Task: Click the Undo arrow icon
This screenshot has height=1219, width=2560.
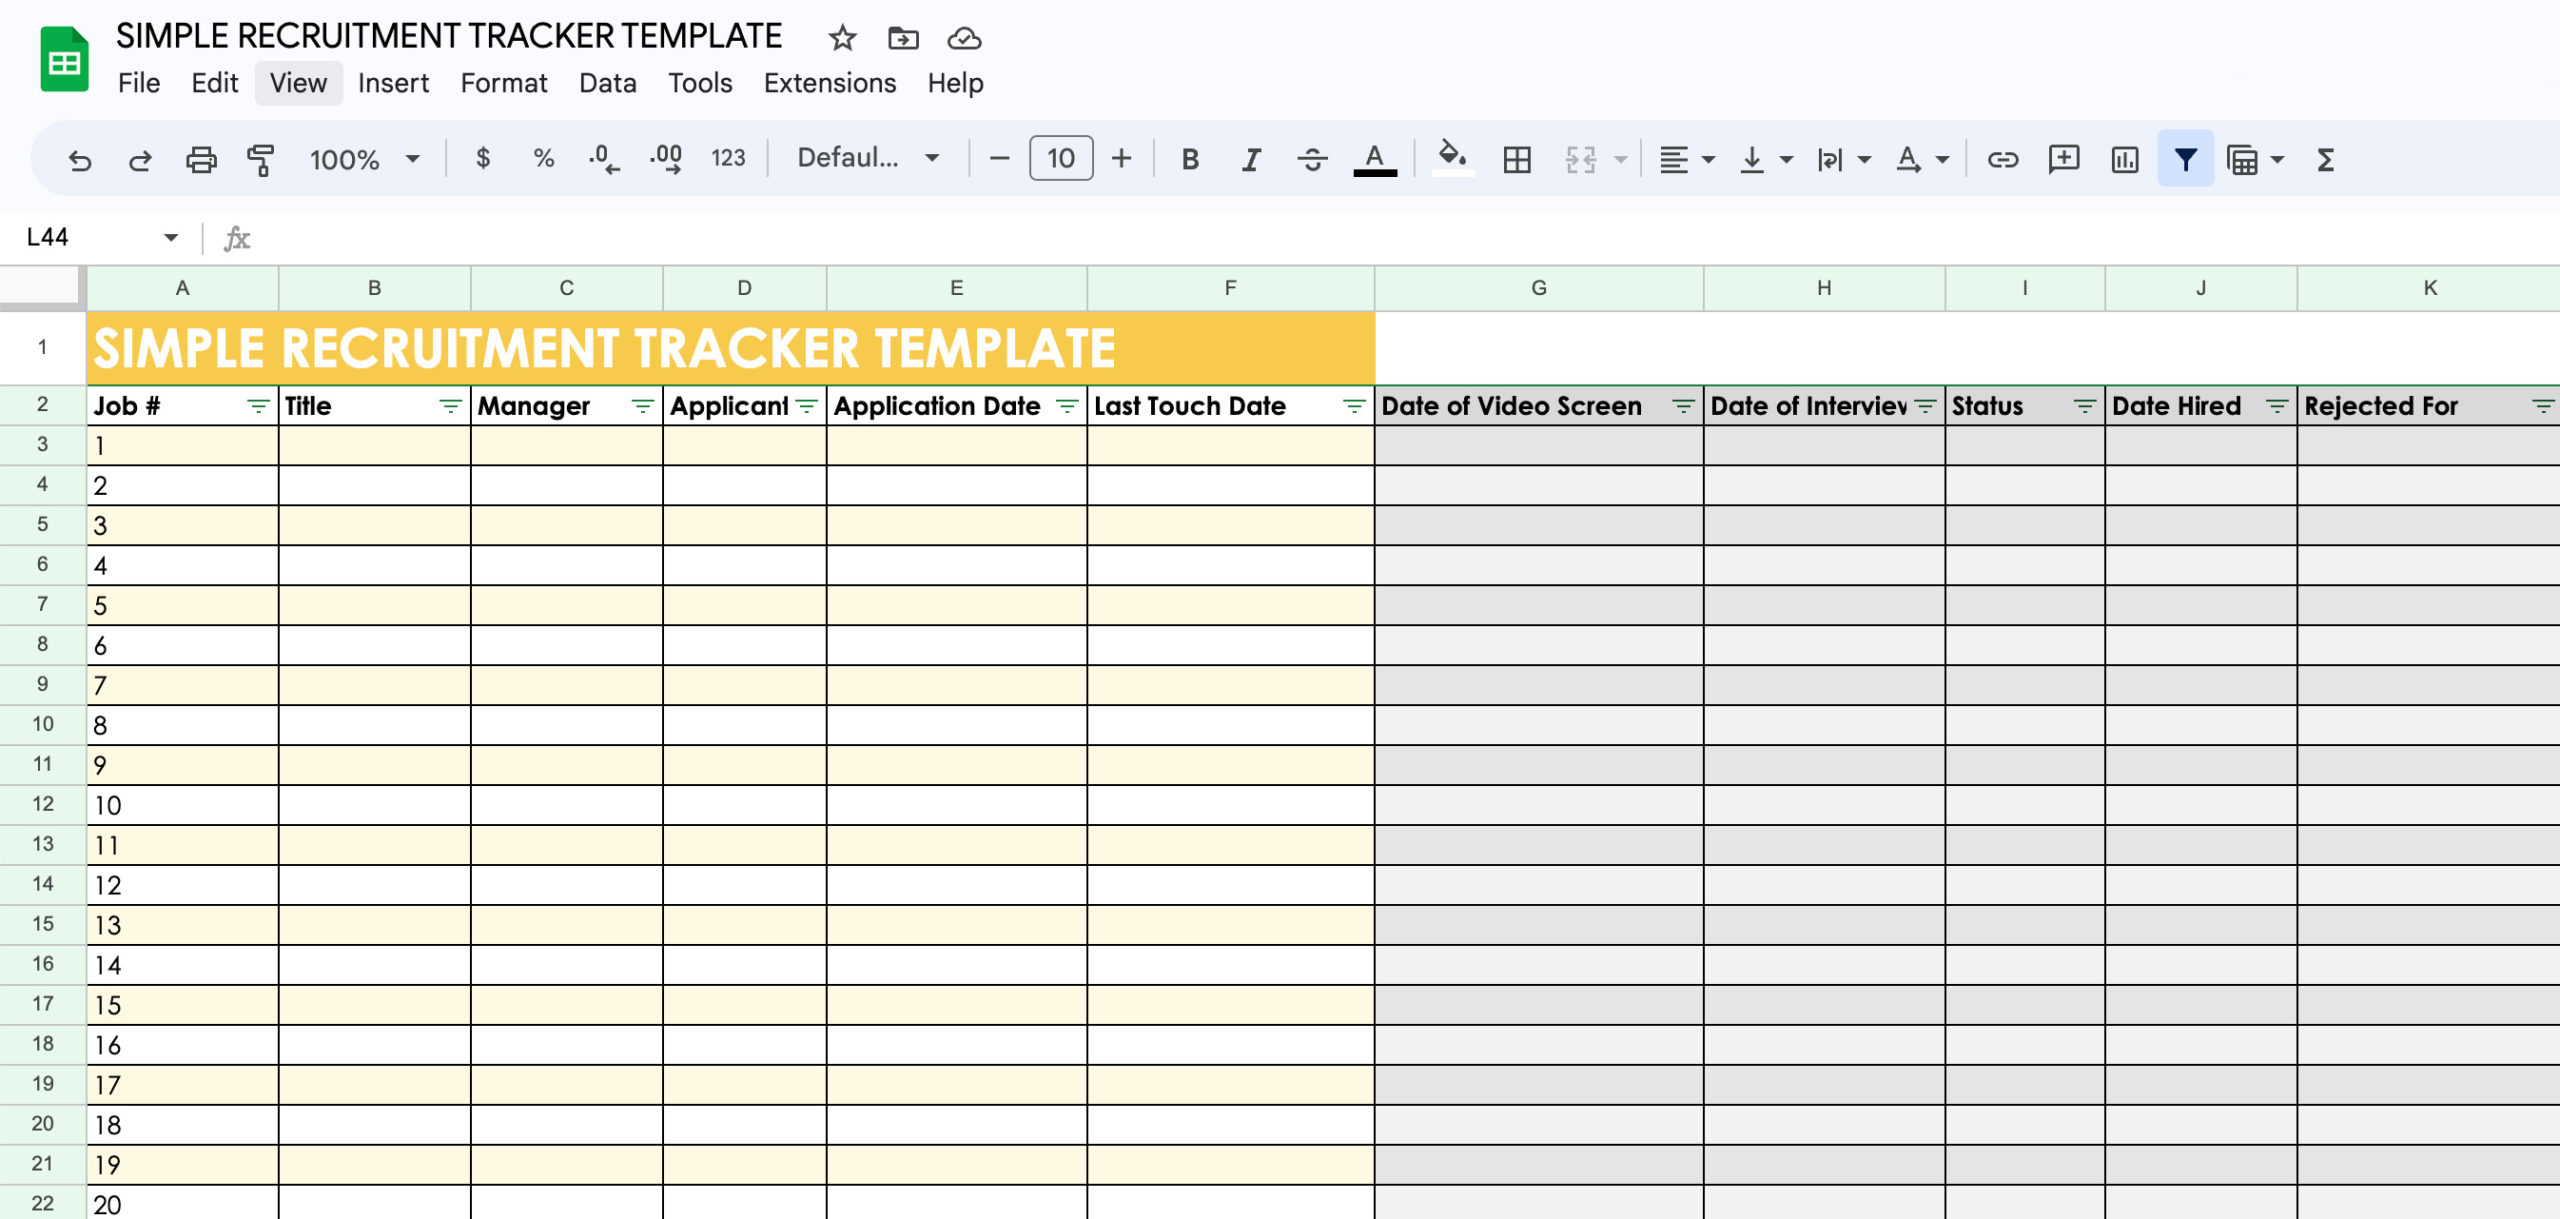Action: pyautogui.click(x=80, y=160)
